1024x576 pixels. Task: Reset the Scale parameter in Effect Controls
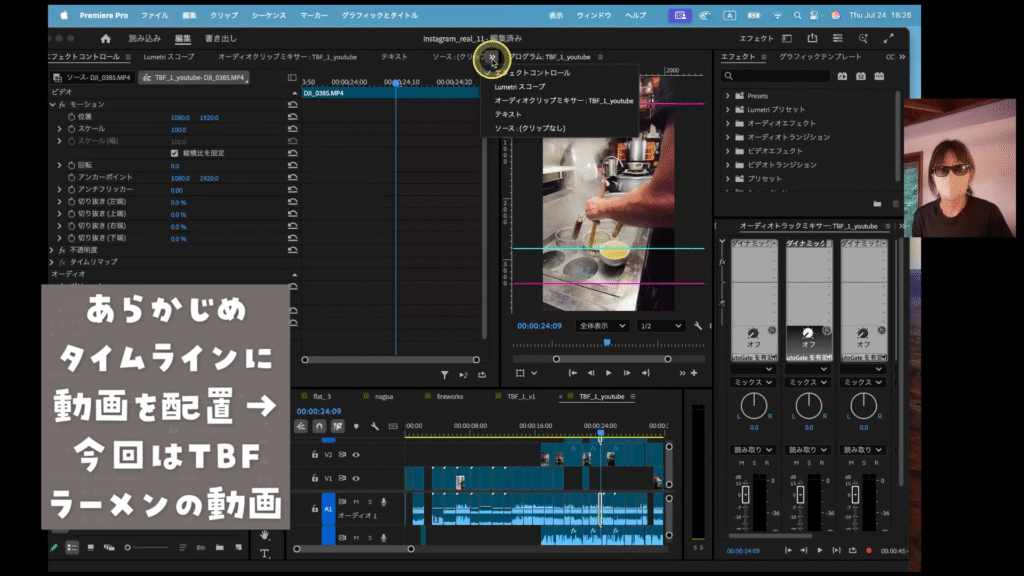coord(293,129)
